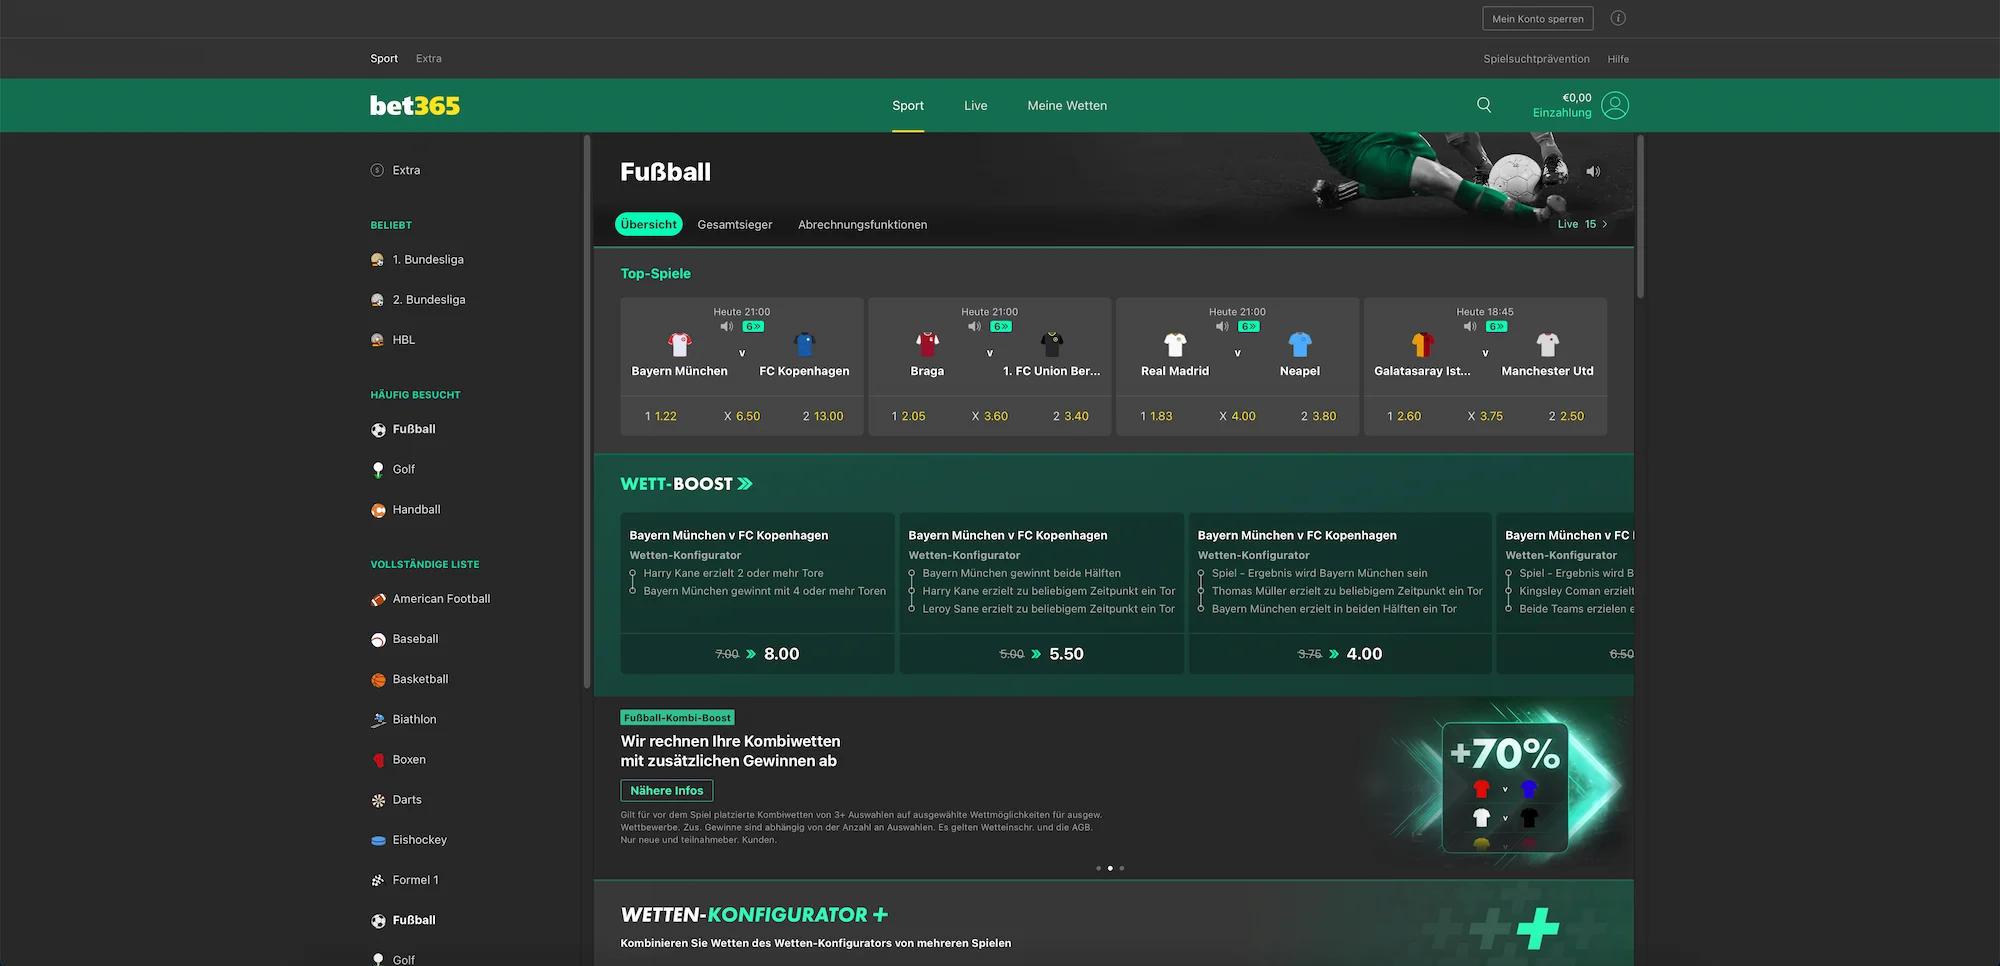Select Braga win odds 2.05

[909, 416]
